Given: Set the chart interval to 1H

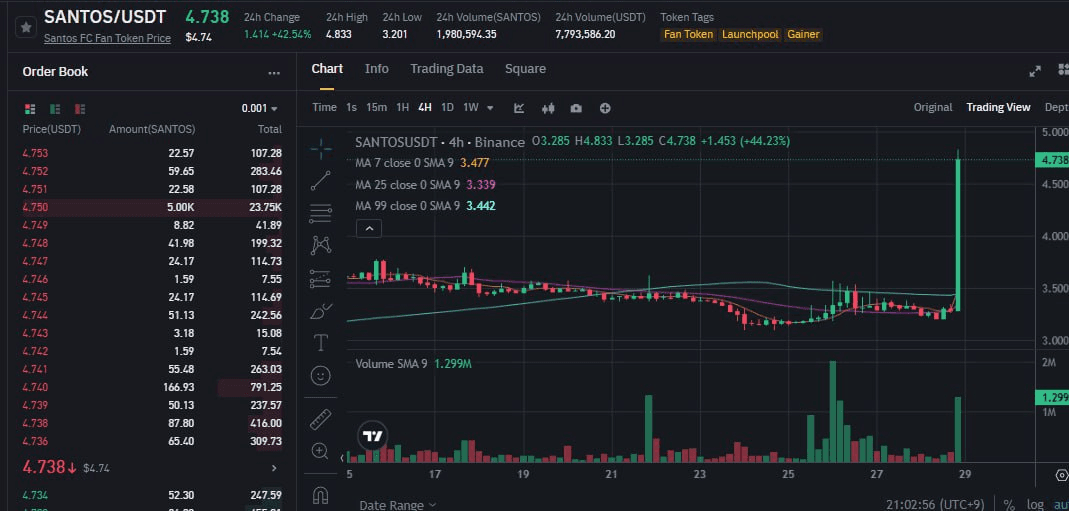Looking at the screenshot, I should pos(403,108).
